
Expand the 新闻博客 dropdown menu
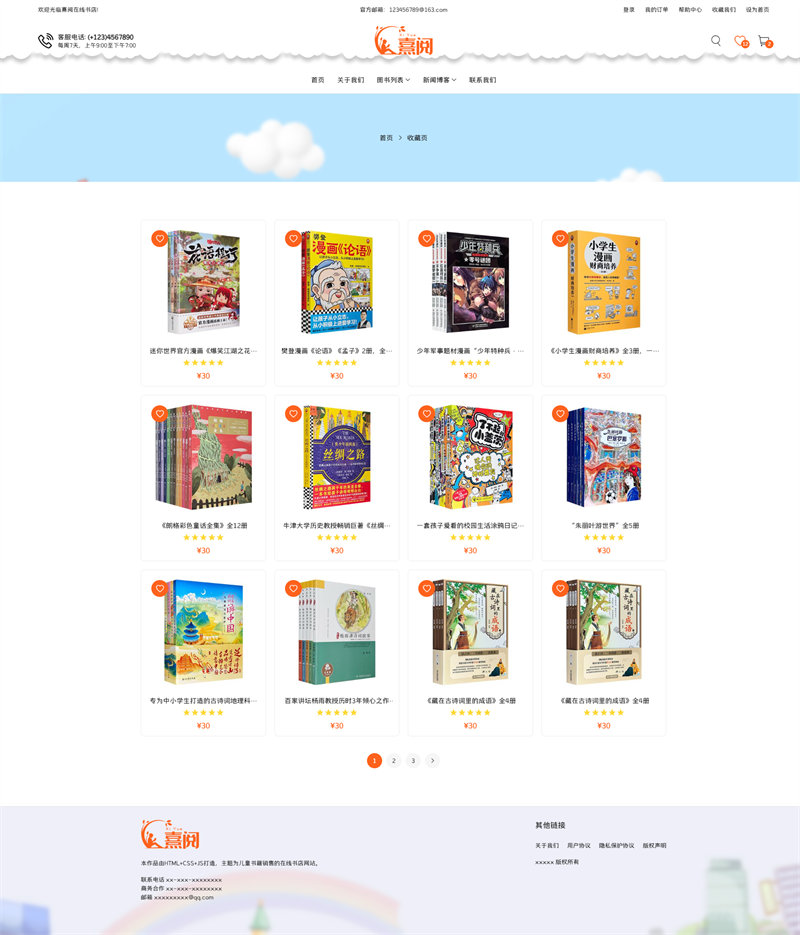(439, 80)
